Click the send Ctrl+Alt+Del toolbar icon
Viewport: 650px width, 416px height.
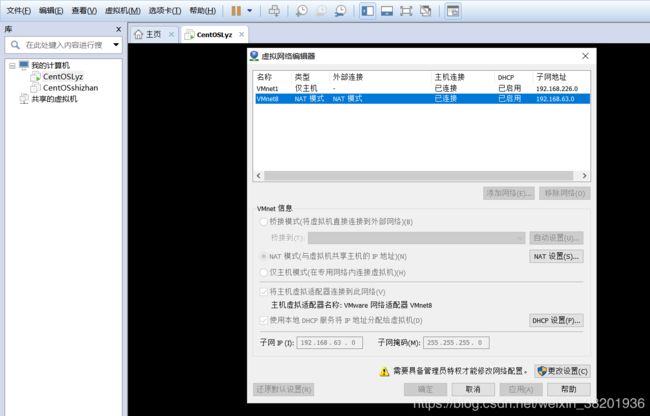[274, 11]
